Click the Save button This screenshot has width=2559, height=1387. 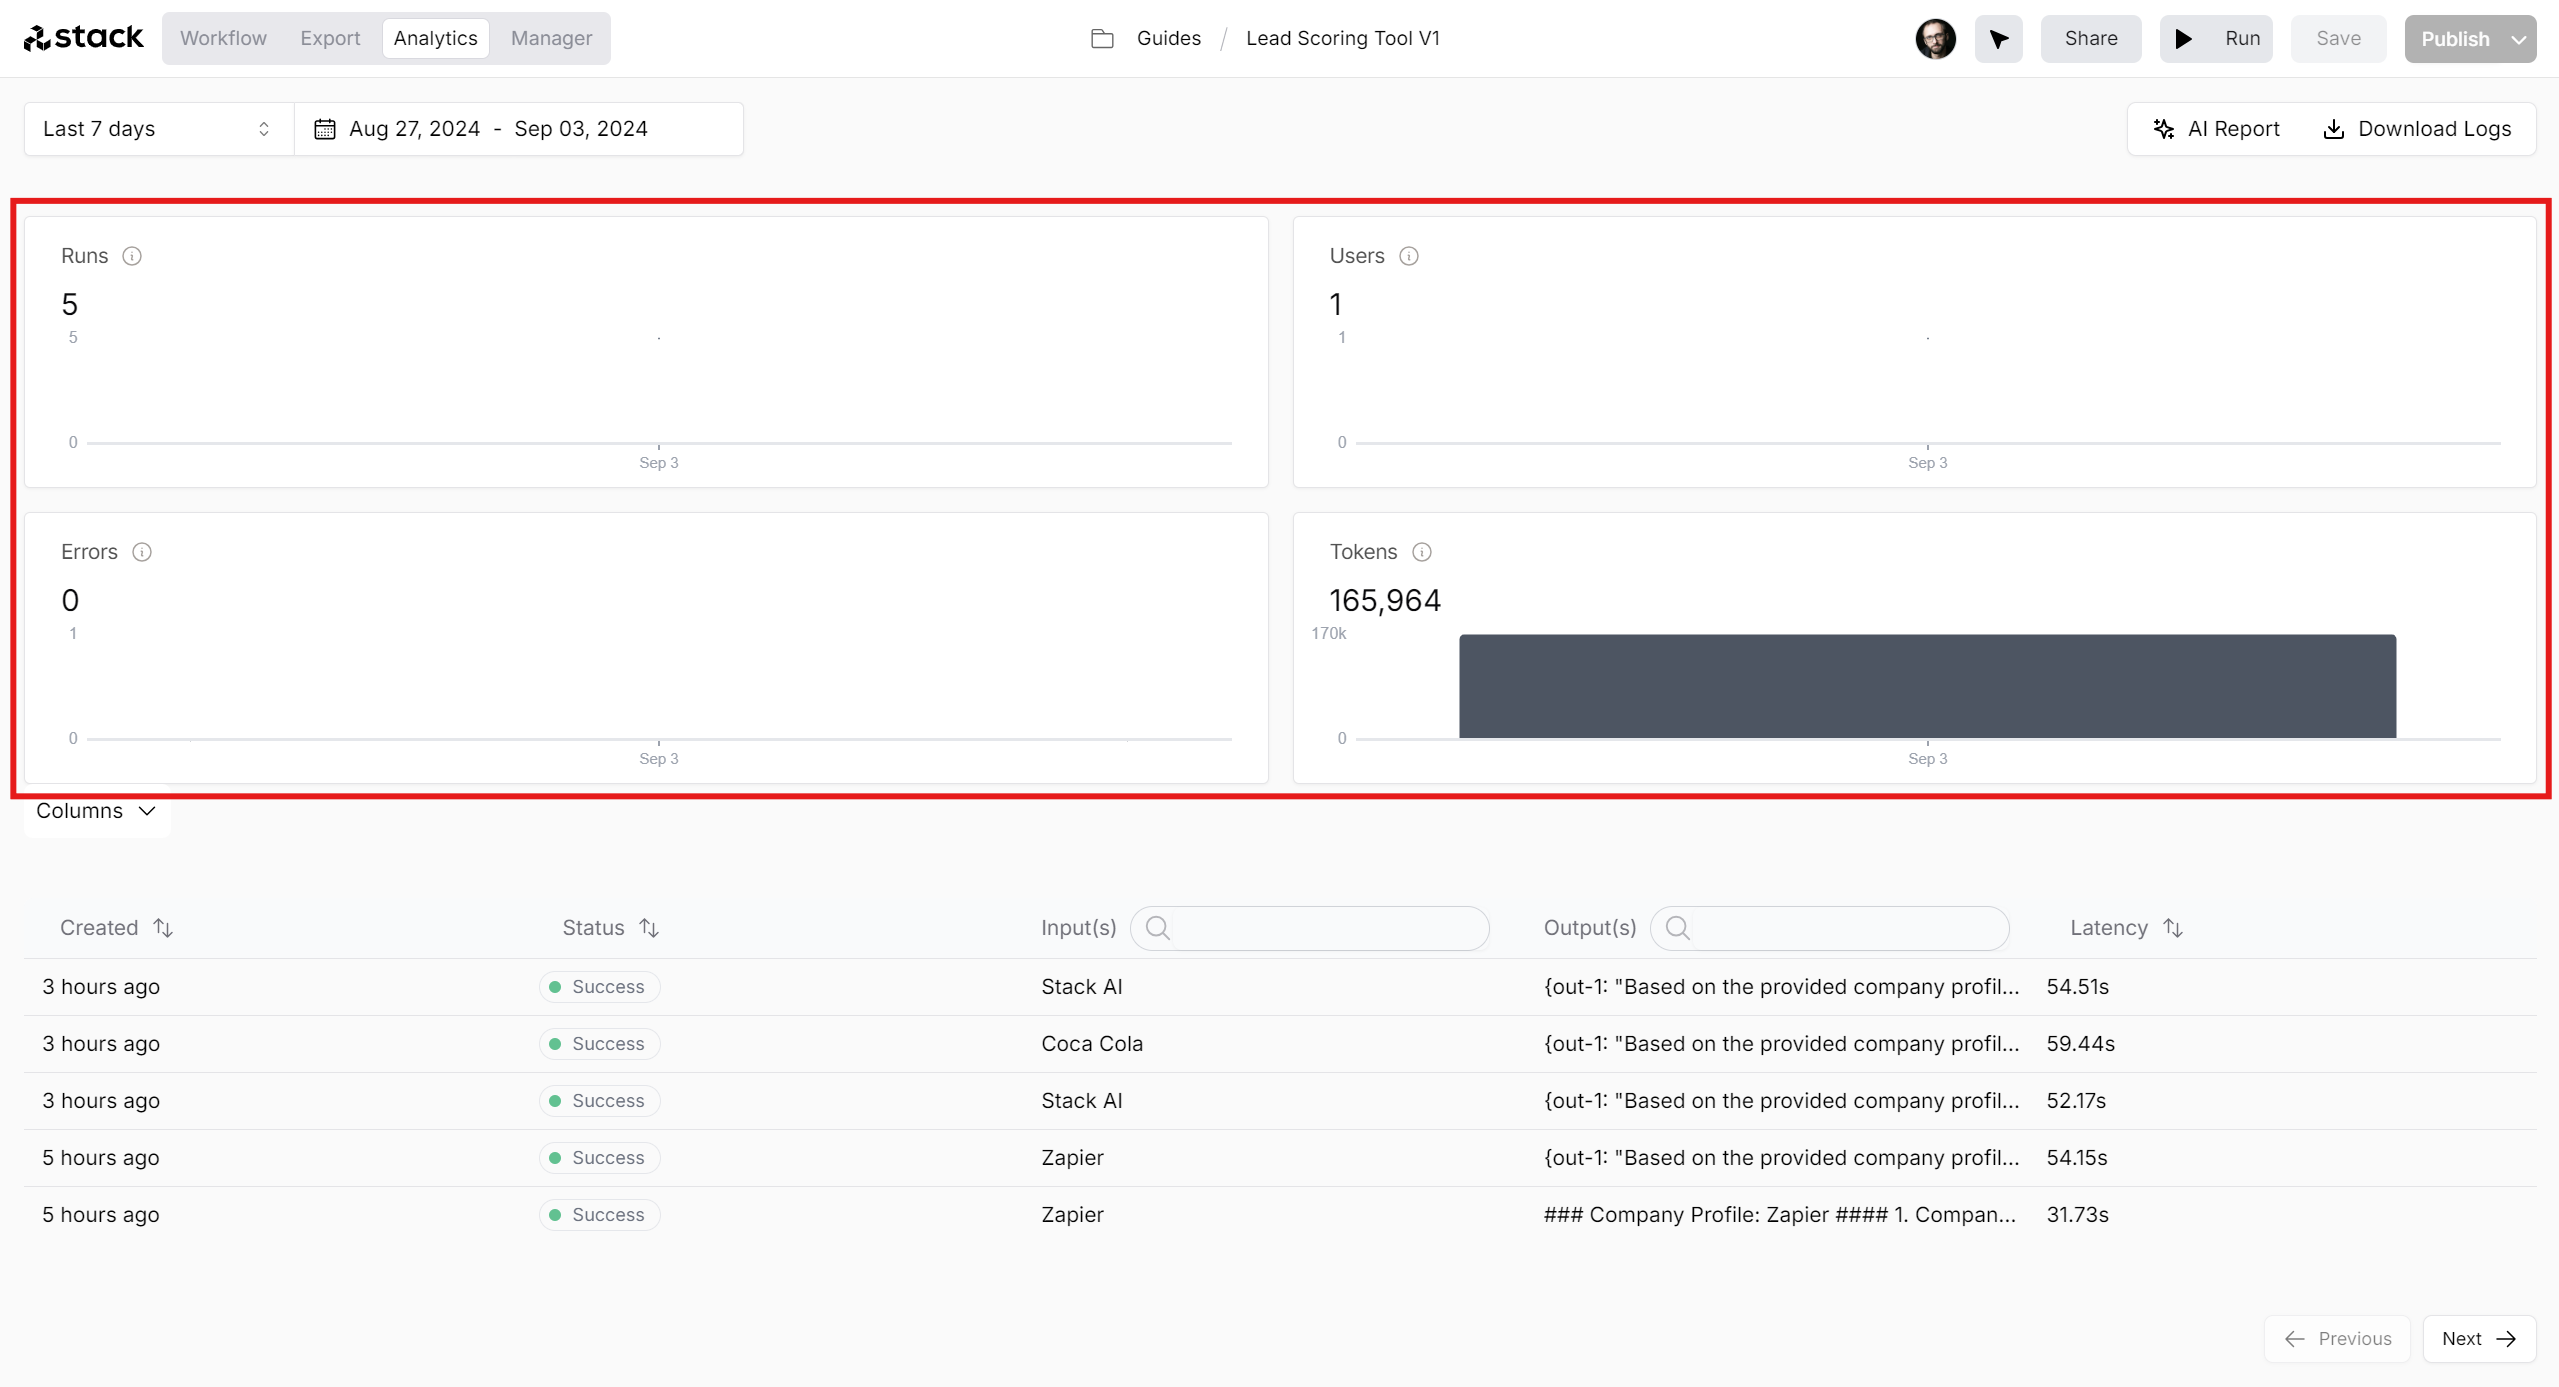point(2335,38)
